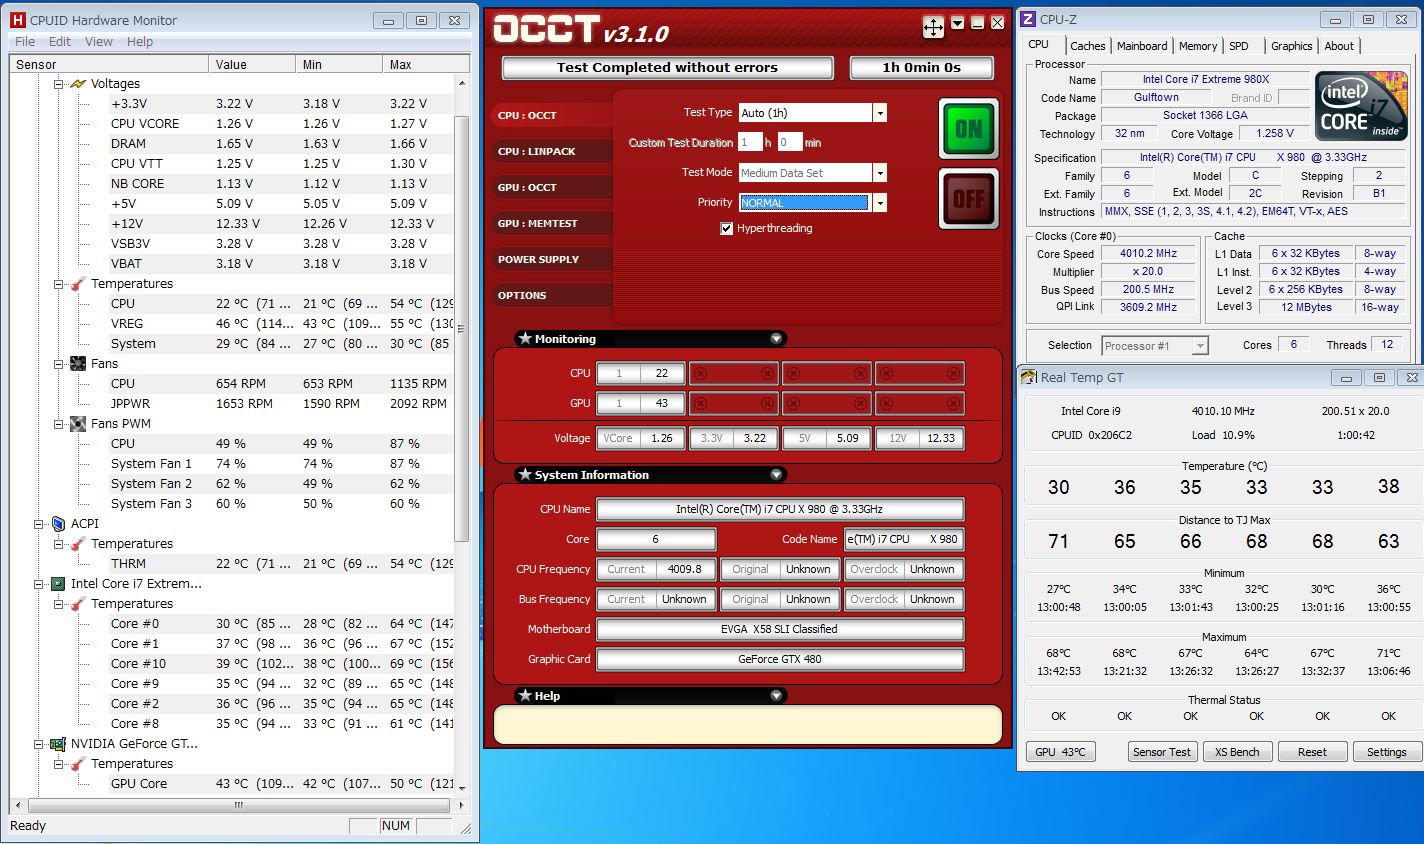
Task: Click the Sensor Test button in Real Temp
Action: point(1162,752)
